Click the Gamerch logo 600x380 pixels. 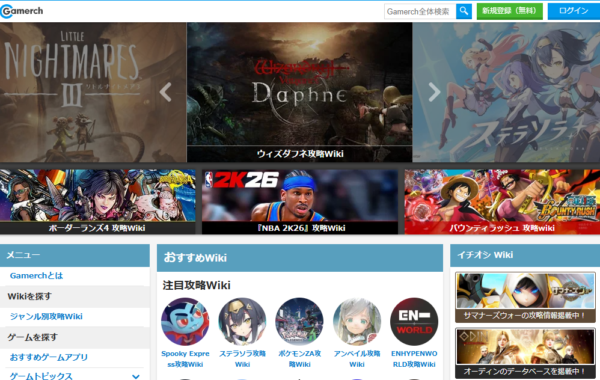point(22,11)
